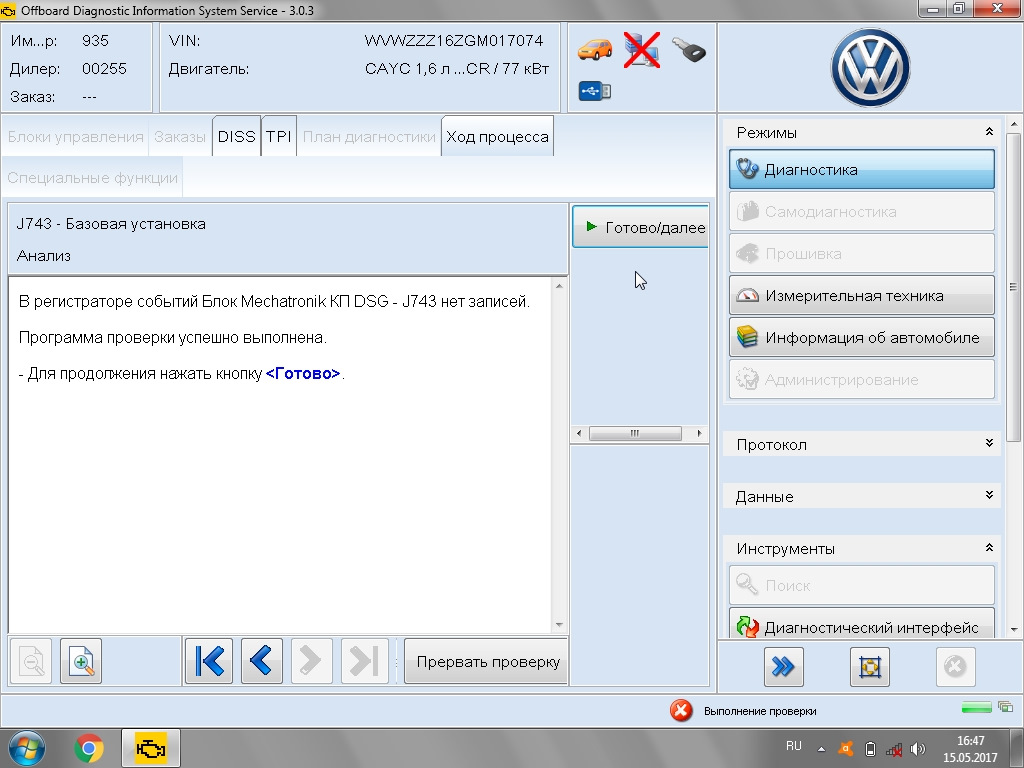Click left arrow of horizontal scrollbar
The height and width of the screenshot is (768, 1024).
pos(579,433)
